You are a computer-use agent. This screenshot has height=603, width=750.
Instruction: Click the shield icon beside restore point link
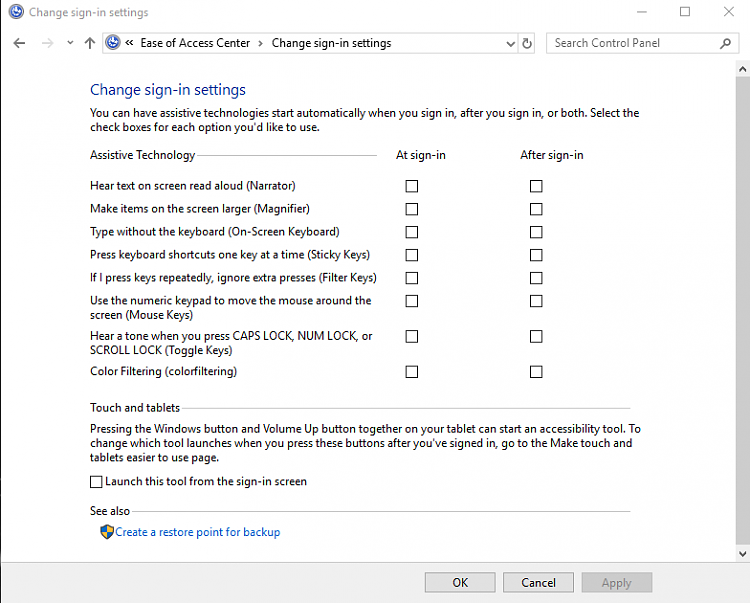(107, 532)
